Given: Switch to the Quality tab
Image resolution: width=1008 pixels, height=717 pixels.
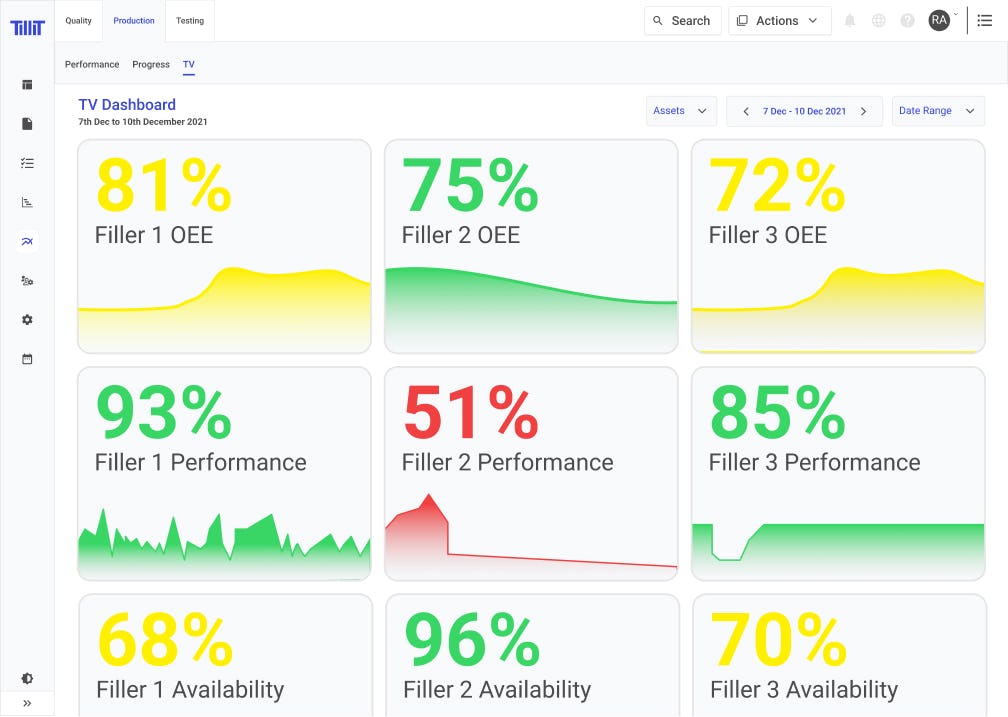Looking at the screenshot, I should (78, 21).
